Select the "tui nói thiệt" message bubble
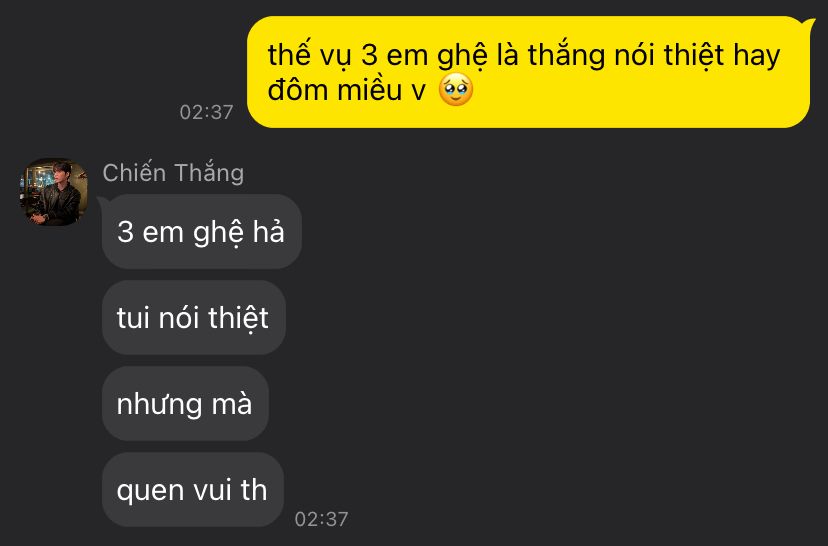828x546 pixels. pyautogui.click(x=194, y=317)
